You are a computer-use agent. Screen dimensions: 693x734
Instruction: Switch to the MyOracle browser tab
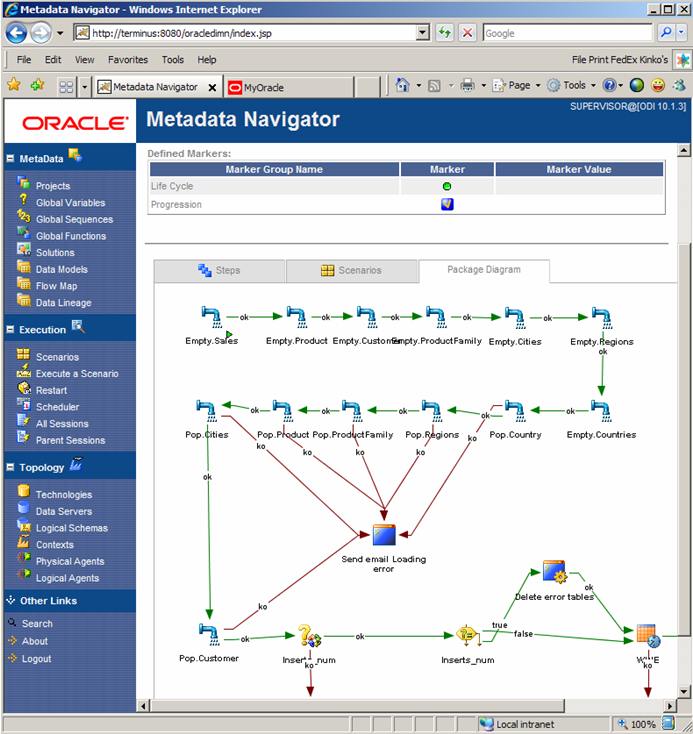coord(288,88)
